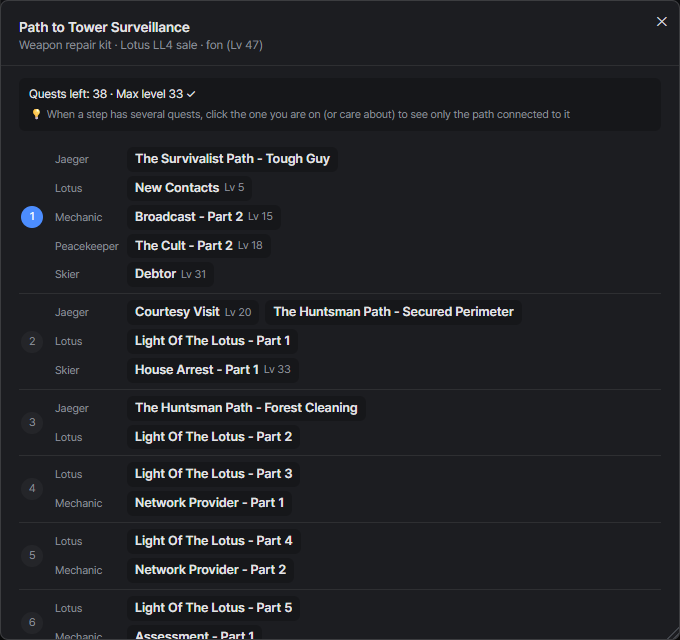Click the step 4 number badge
This screenshot has height=640, width=680.
coord(32,489)
